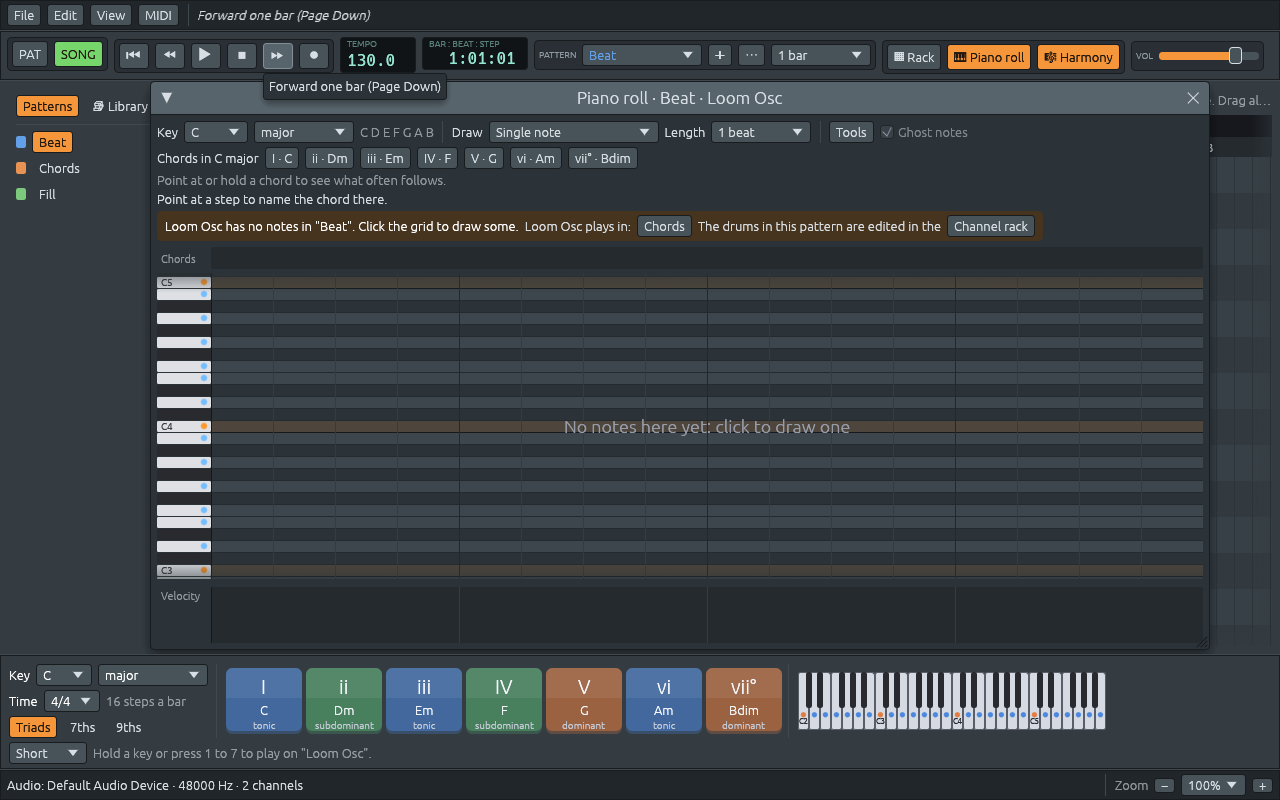Viewport: 1280px width, 800px height.
Task: Insert the vii° · Bdim chord button
Action: click(x=602, y=158)
